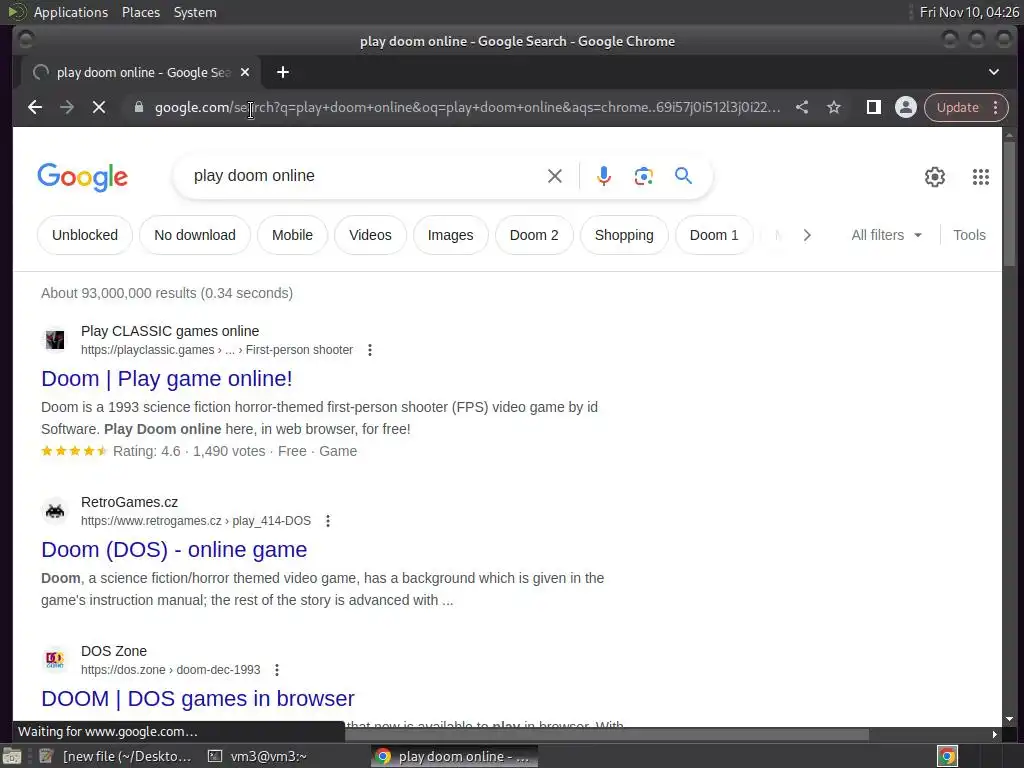The width and height of the screenshot is (1024, 768).
Task: Click the 'Play CLASSIC games online' site name
Action: pos(170,331)
